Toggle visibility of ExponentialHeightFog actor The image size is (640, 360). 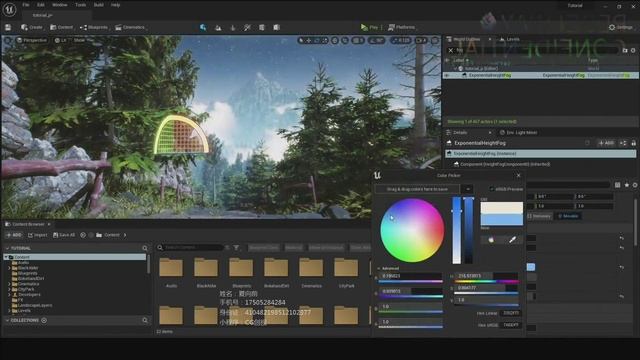pos(447,75)
